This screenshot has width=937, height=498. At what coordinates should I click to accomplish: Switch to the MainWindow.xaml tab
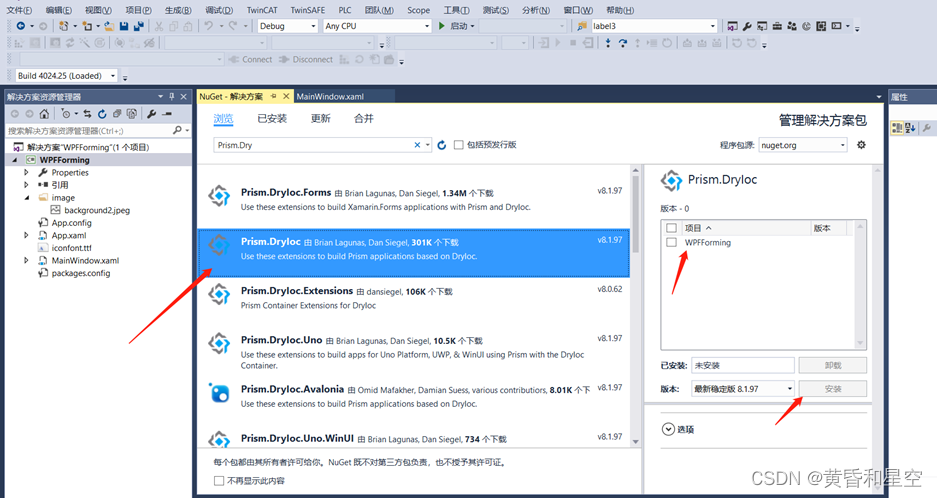pos(330,96)
